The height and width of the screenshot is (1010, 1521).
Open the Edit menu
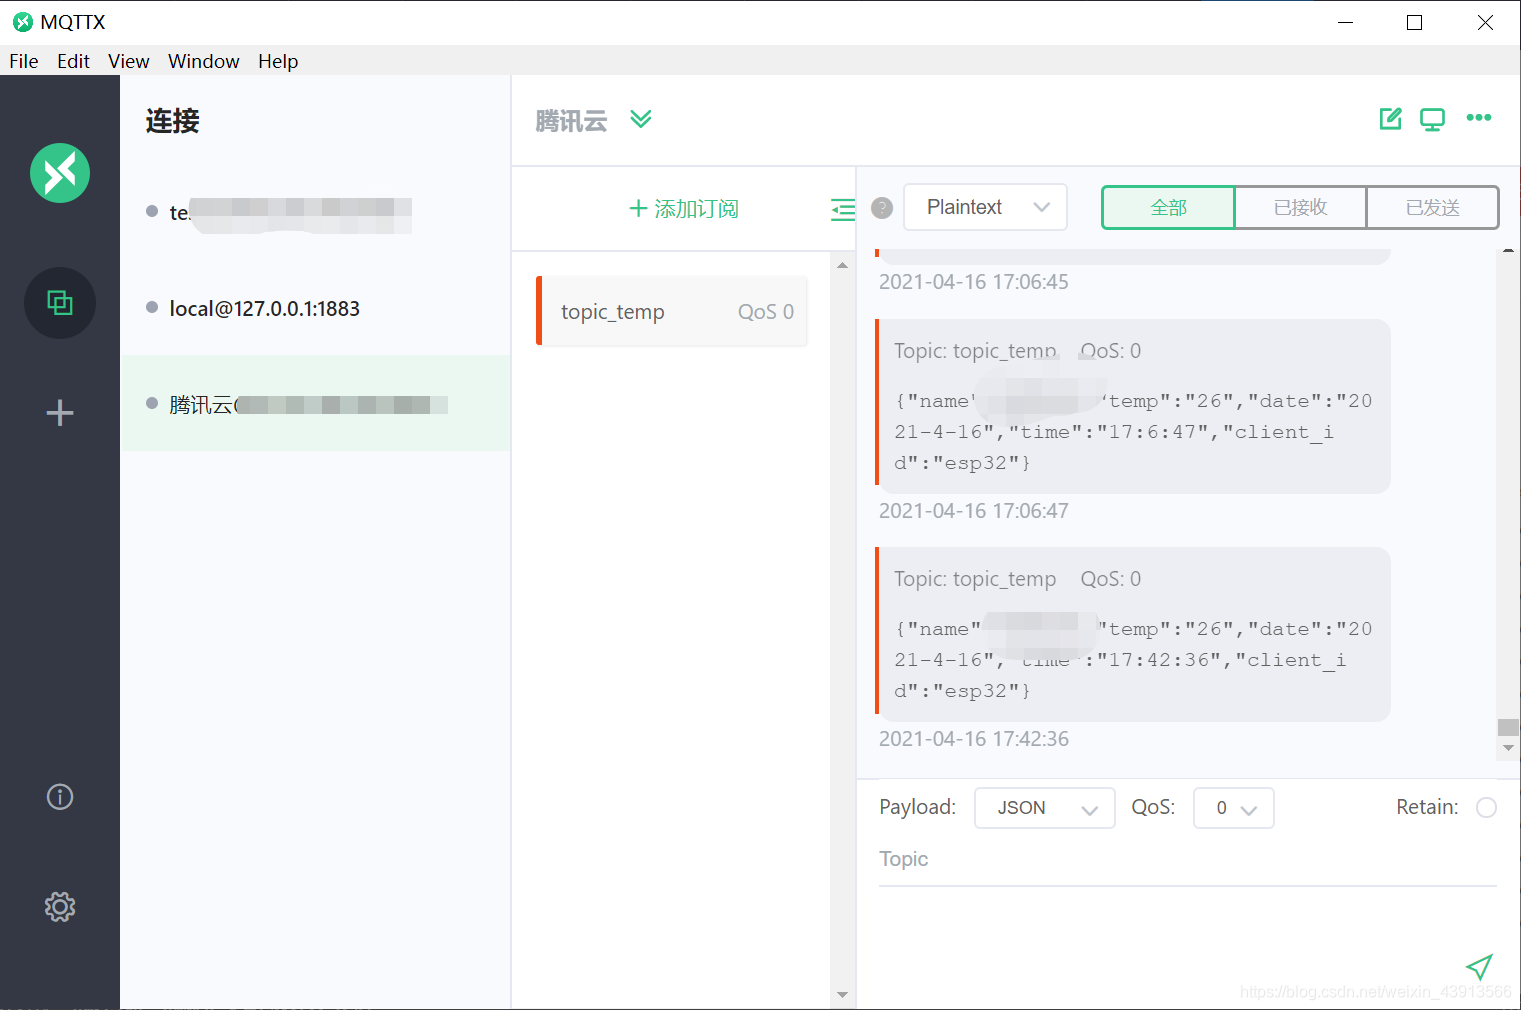tap(72, 61)
